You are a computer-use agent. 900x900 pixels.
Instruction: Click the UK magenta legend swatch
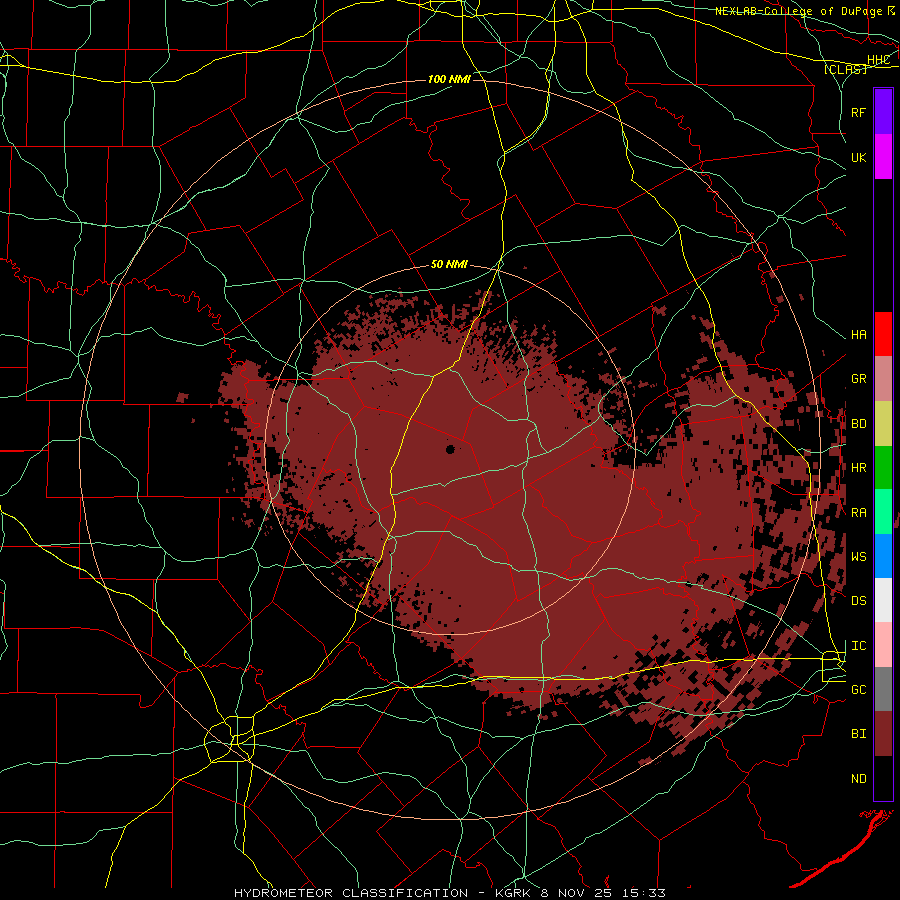883,157
